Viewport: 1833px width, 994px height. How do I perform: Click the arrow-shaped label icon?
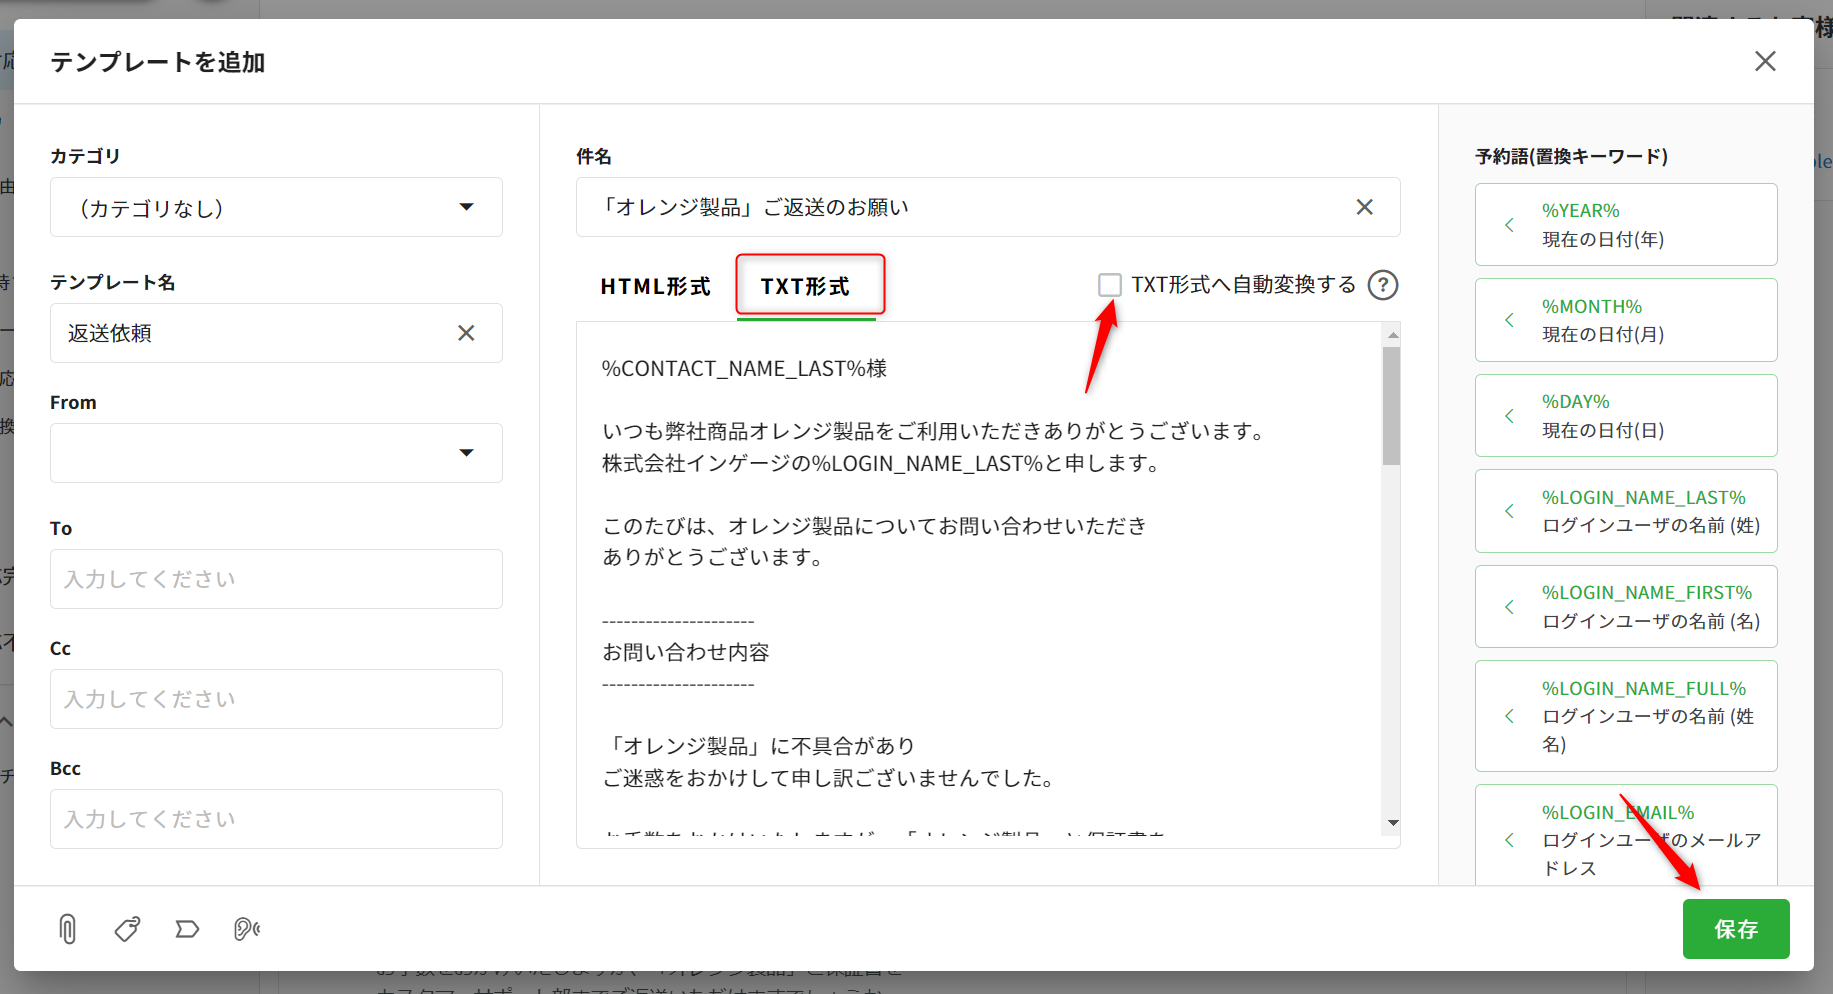(187, 929)
